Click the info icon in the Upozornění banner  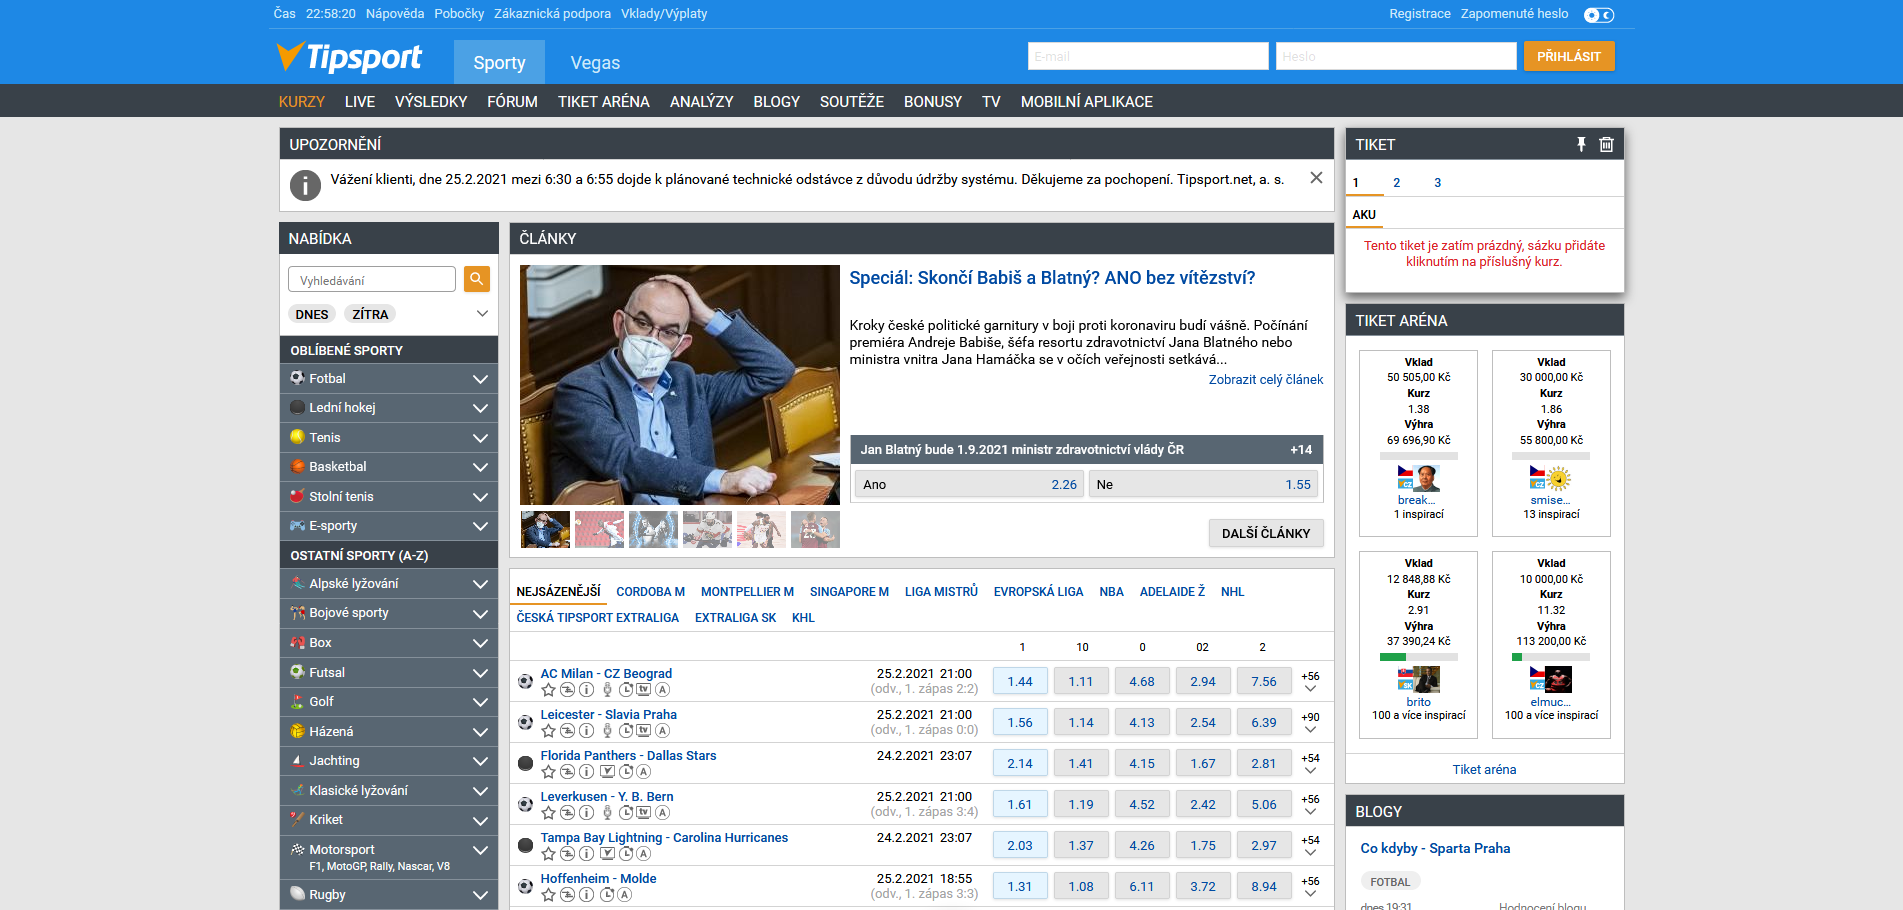305,185
